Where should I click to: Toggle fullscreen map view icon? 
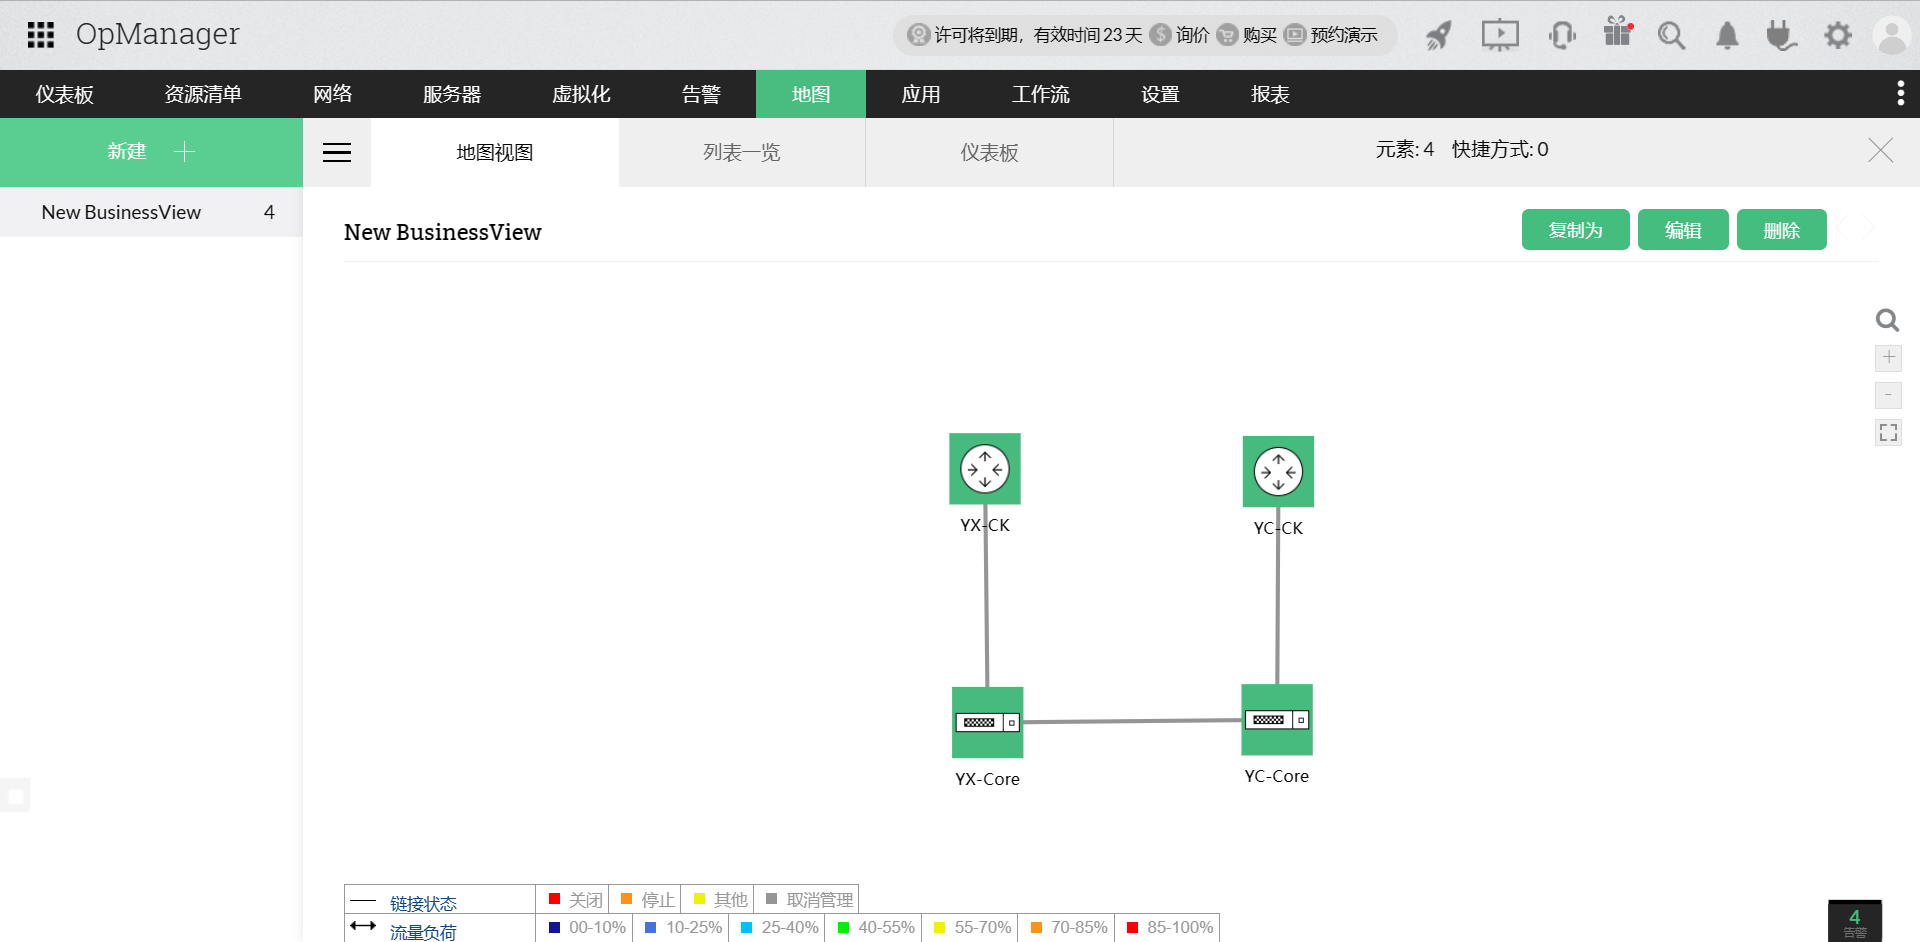pos(1888,433)
